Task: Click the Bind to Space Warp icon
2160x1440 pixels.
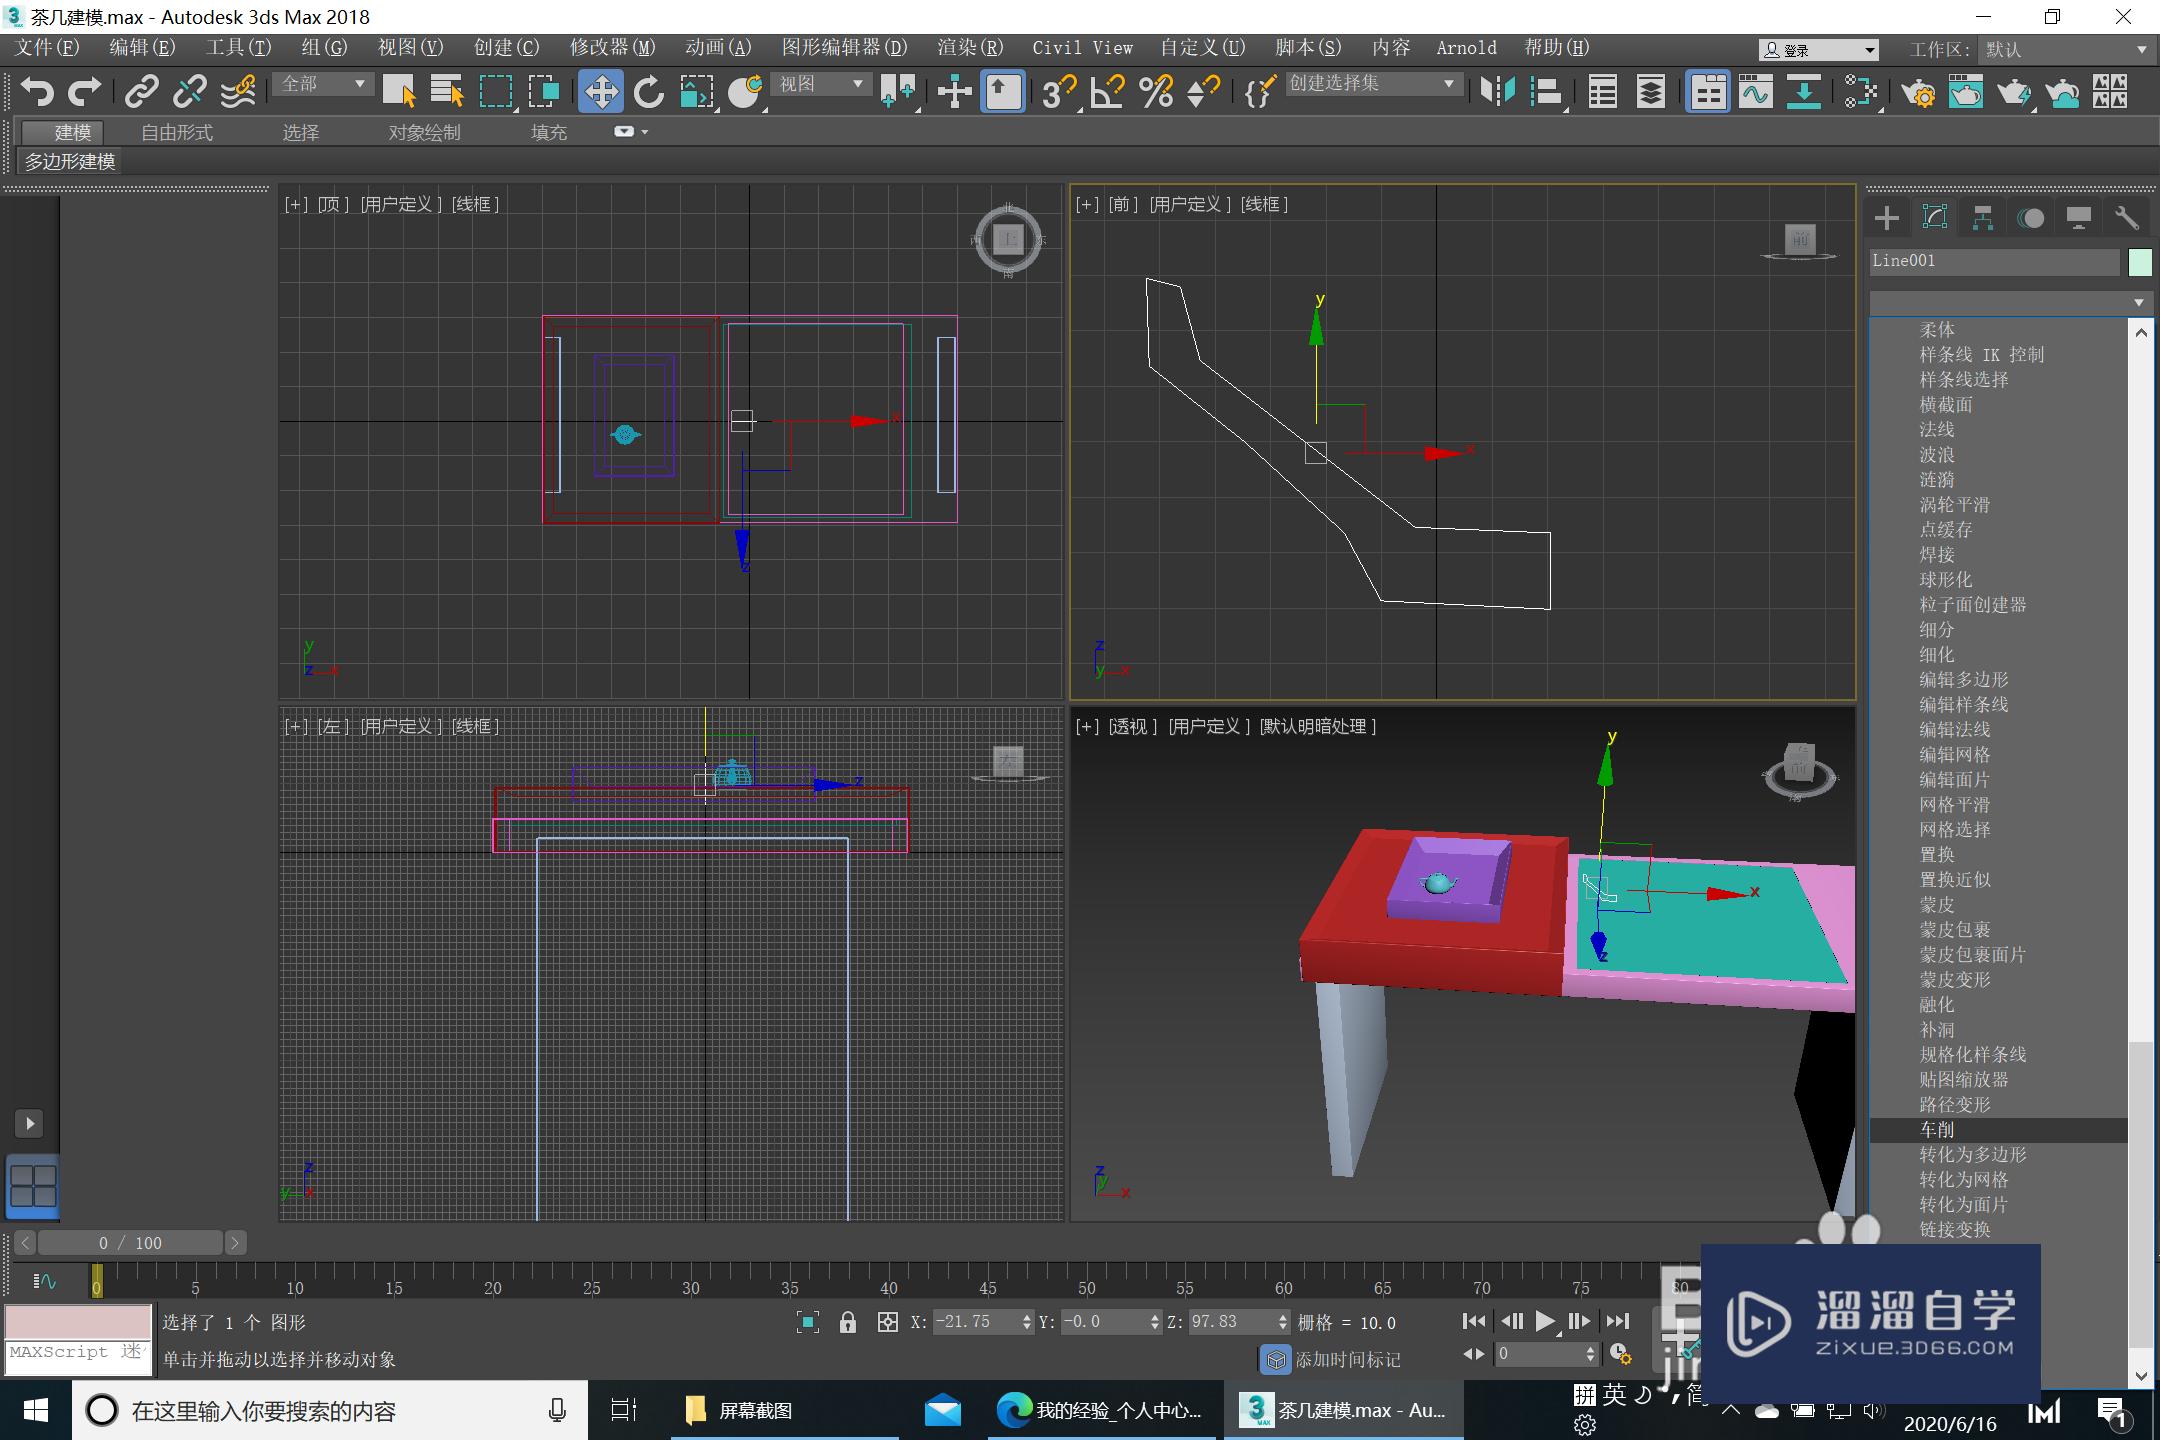Action: pyautogui.click(x=238, y=92)
